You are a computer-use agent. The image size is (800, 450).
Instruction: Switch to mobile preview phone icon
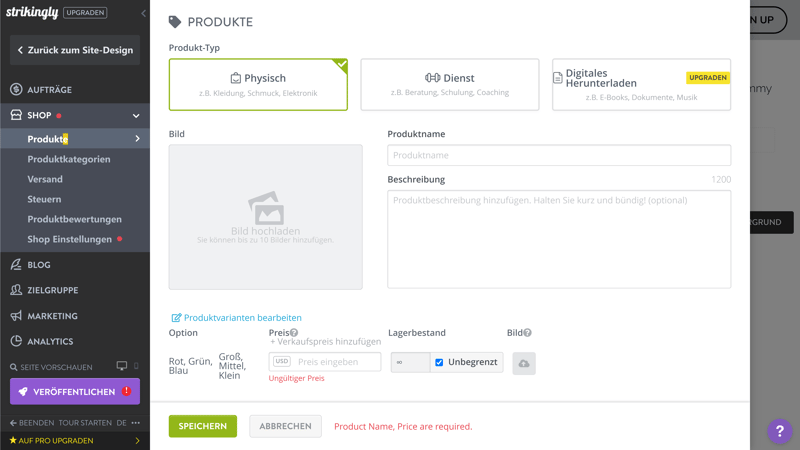tap(137, 367)
